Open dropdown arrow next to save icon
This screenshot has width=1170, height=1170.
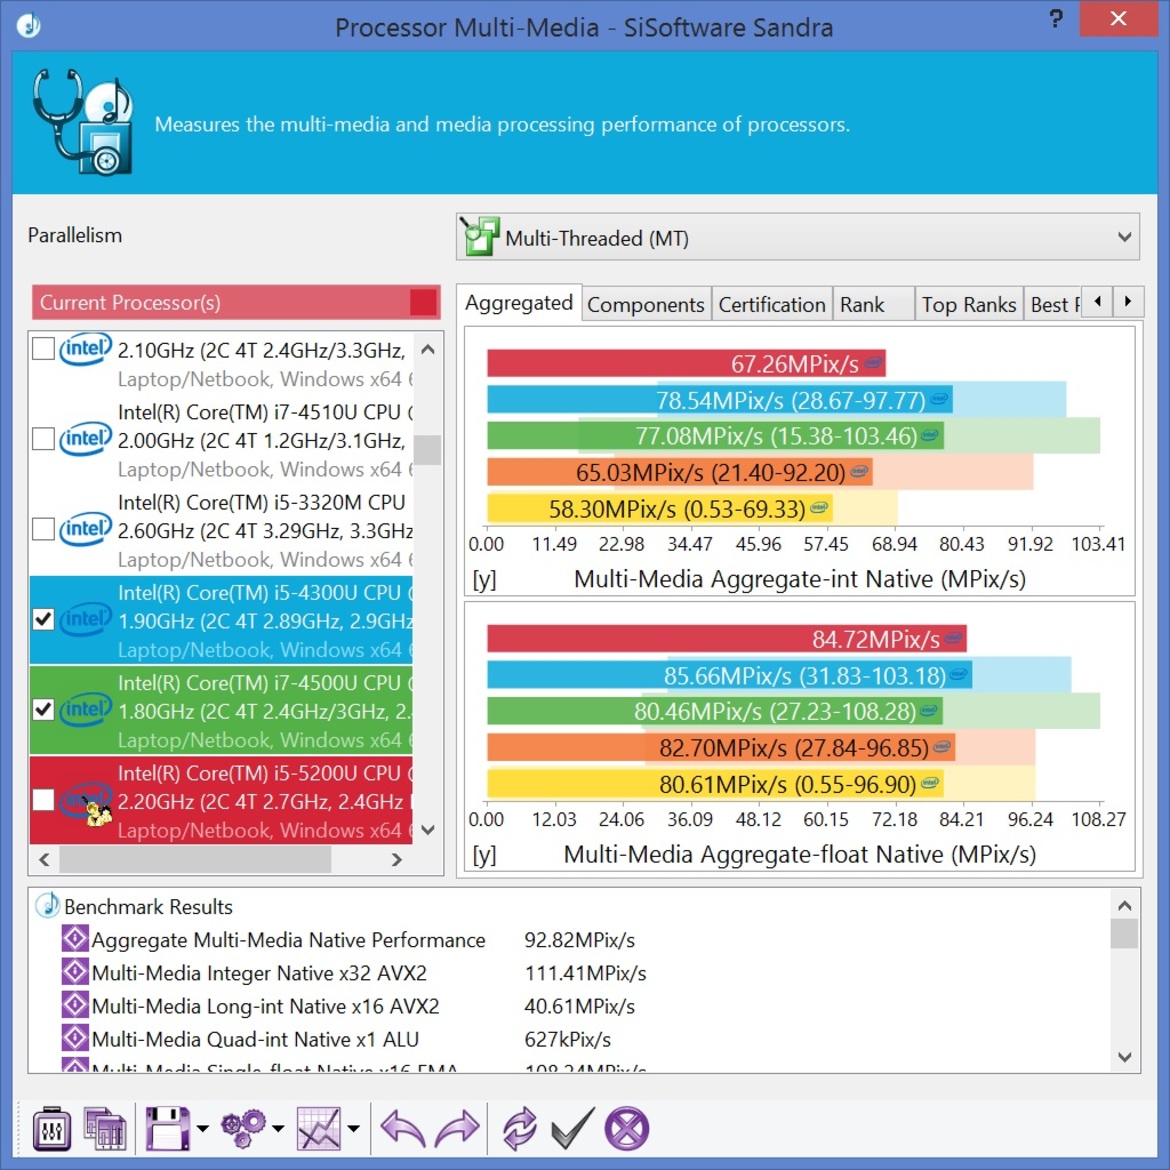[x=202, y=1128]
